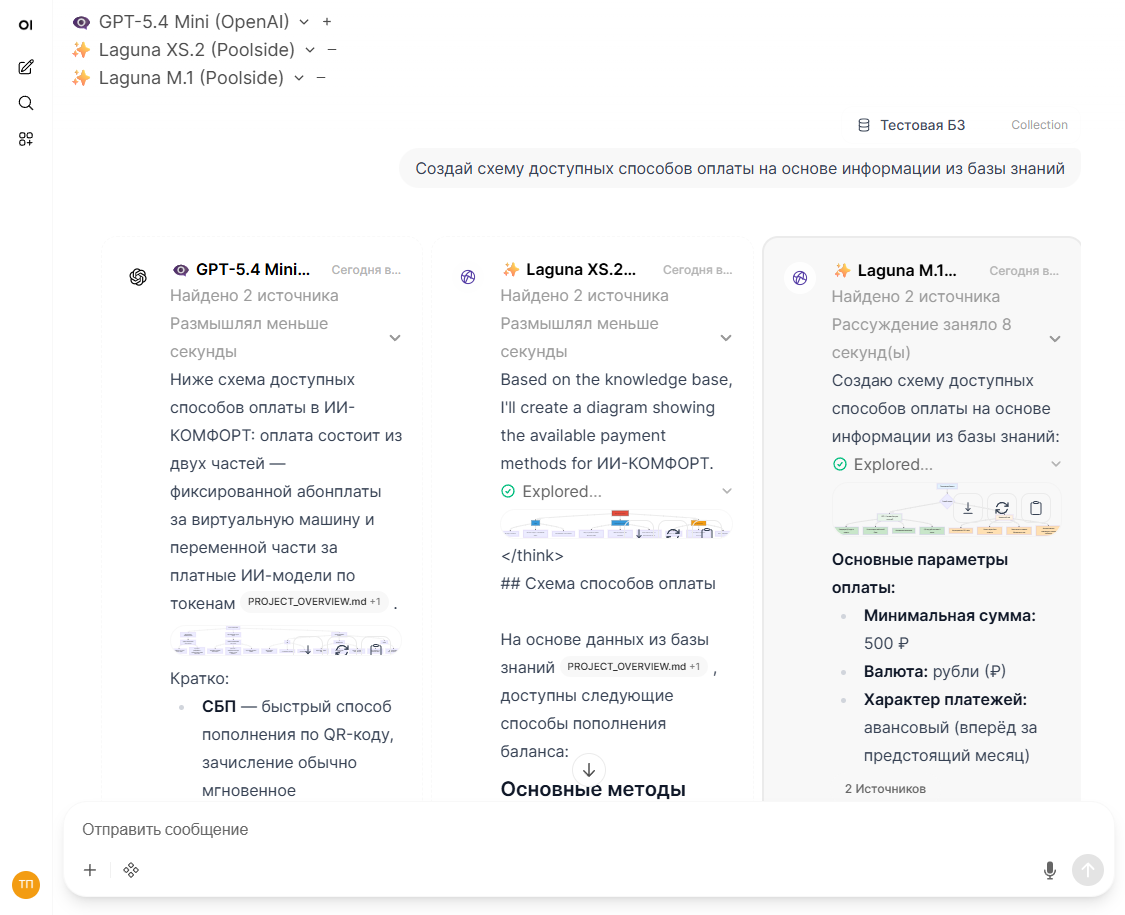
Task: Click the 'Collection' label
Action: click(x=1039, y=125)
